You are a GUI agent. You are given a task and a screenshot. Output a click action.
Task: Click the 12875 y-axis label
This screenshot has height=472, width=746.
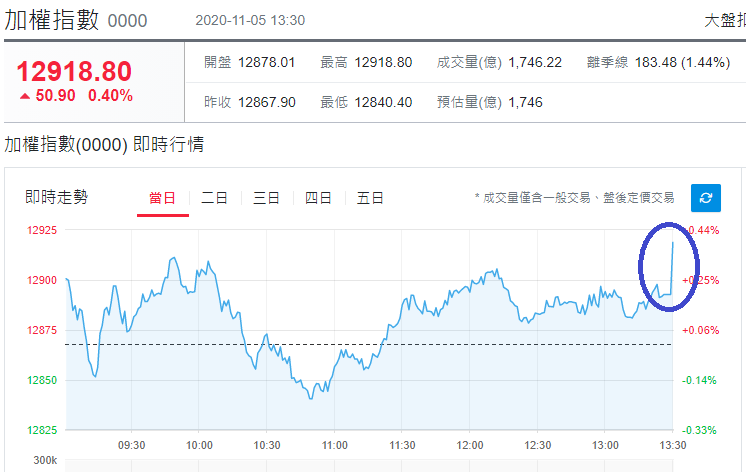[x=42, y=330]
